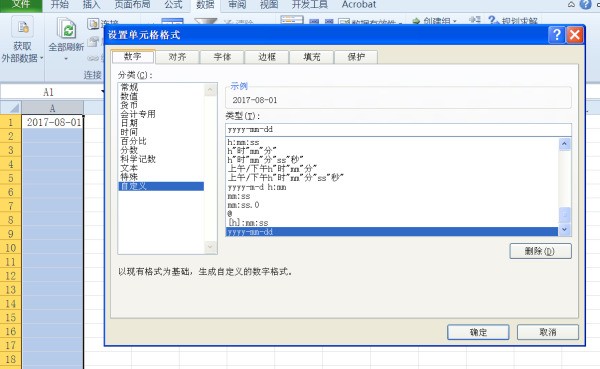600x369 pixels.
Task: Click the Excel help icon in ribbon
Action: pos(585,5)
